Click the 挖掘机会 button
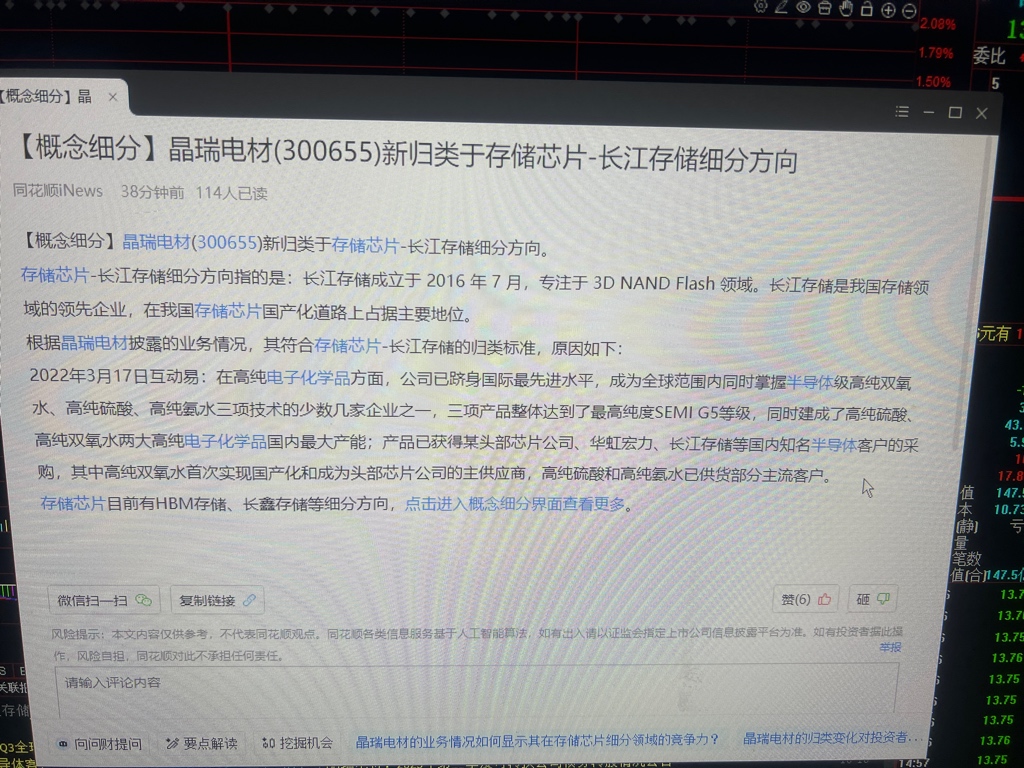 (297, 743)
